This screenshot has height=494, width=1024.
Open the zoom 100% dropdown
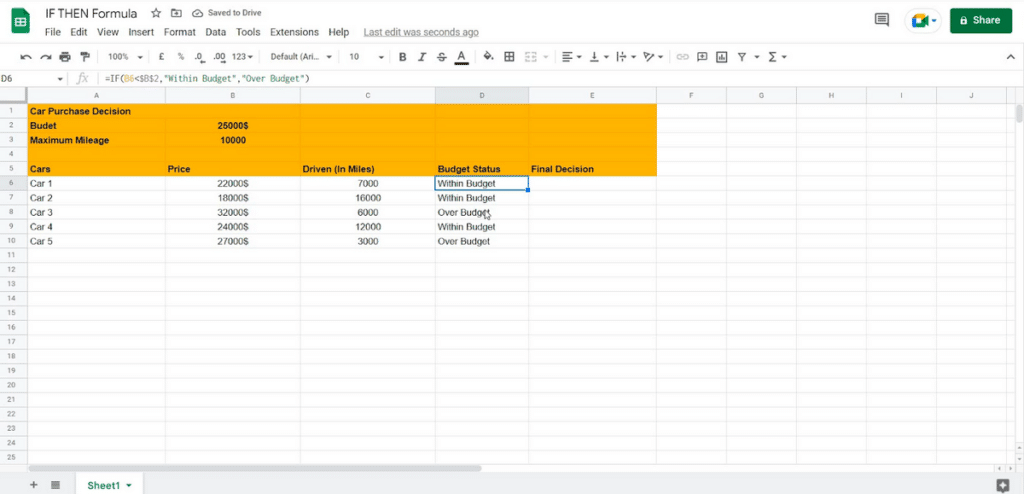click(123, 57)
